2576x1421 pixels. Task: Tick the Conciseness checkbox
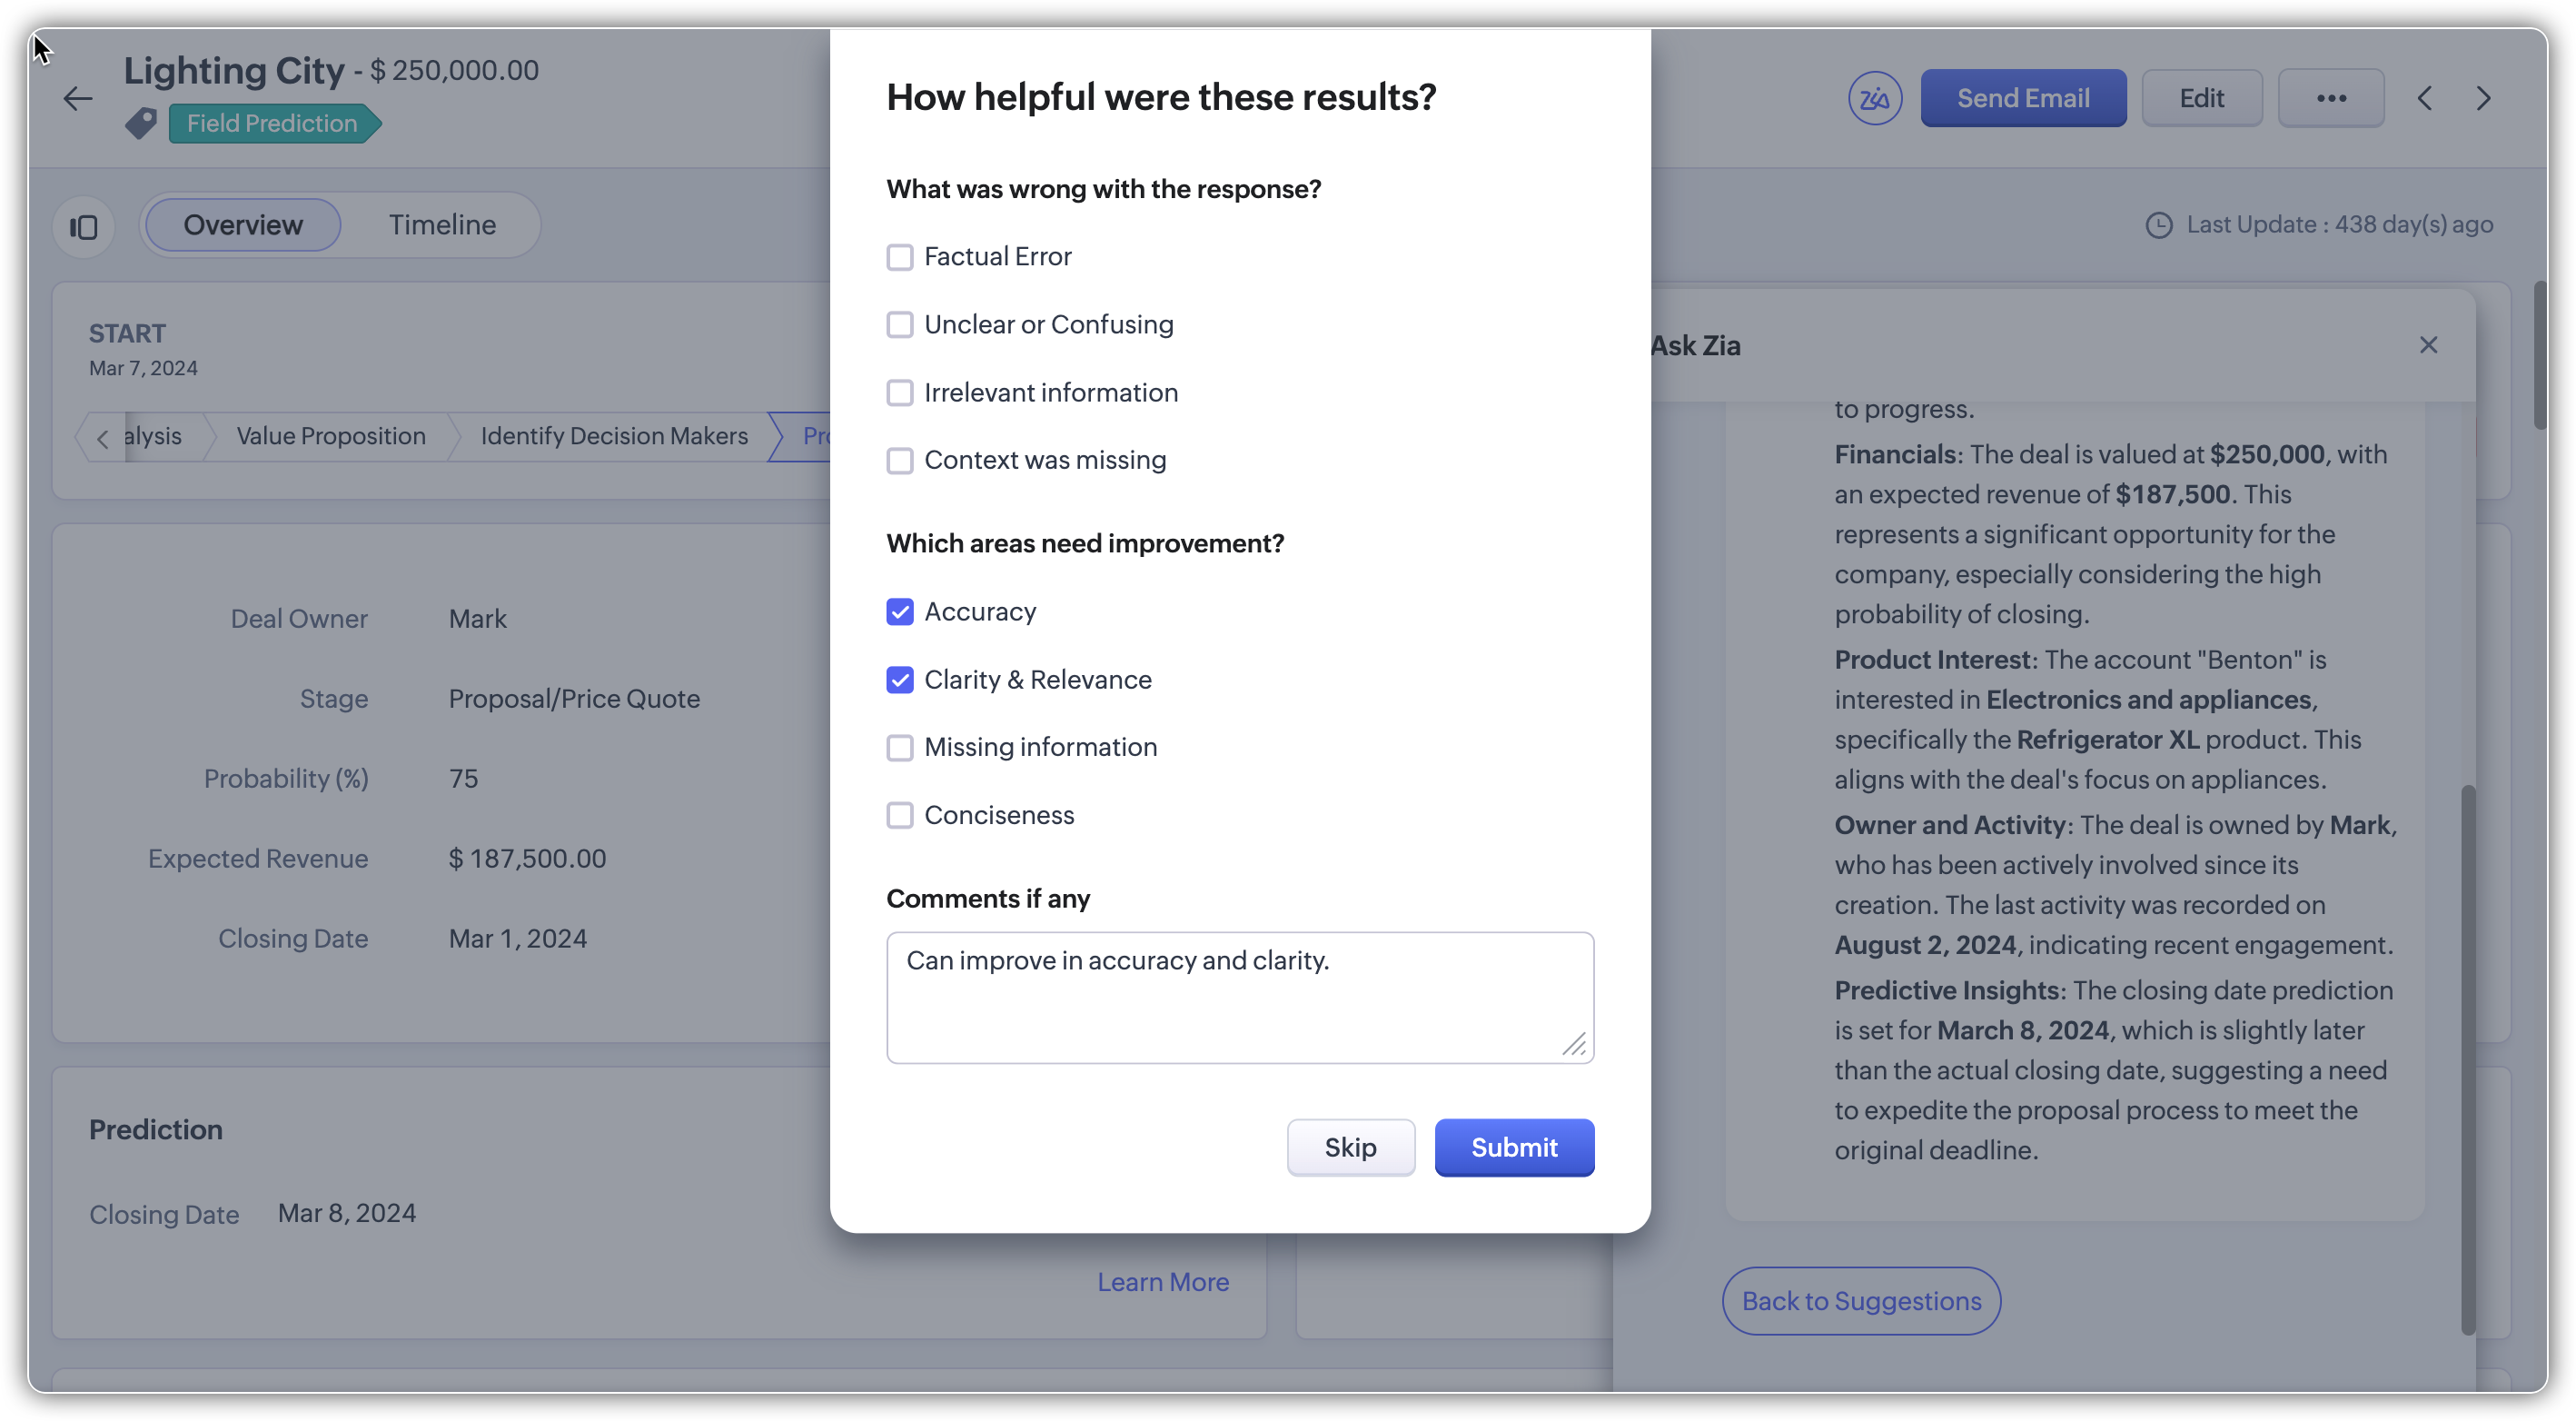pyautogui.click(x=900, y=816)
